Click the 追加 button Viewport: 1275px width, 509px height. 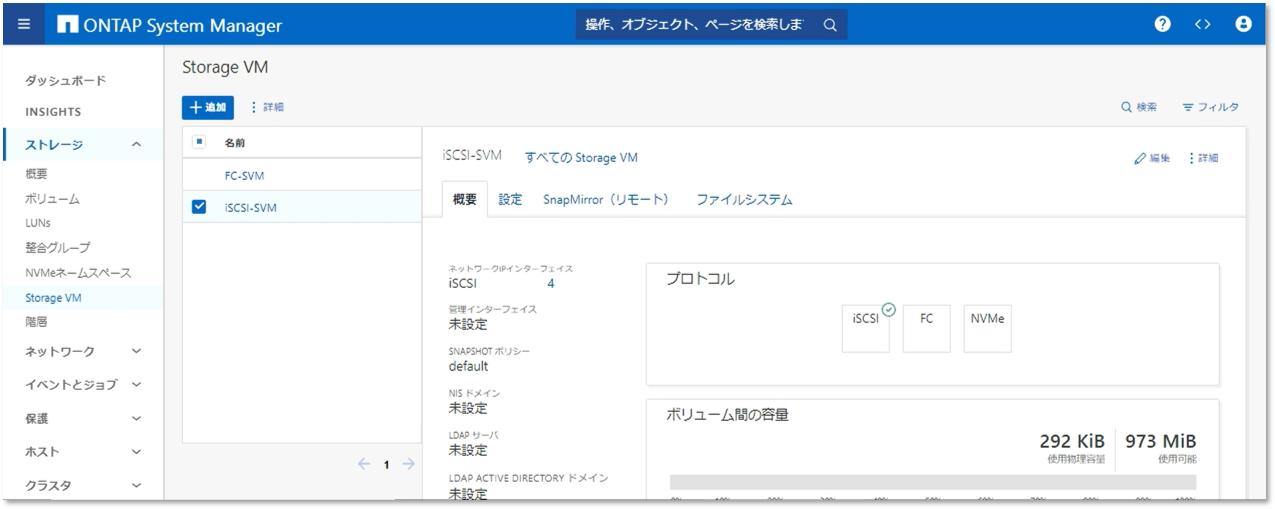[x=208, y=107]
